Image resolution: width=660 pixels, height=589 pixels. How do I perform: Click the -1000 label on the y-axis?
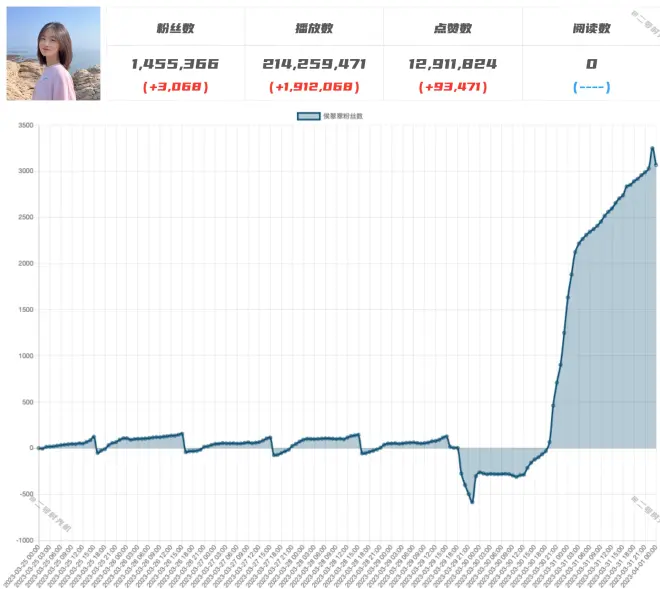(x=23, y=540)
